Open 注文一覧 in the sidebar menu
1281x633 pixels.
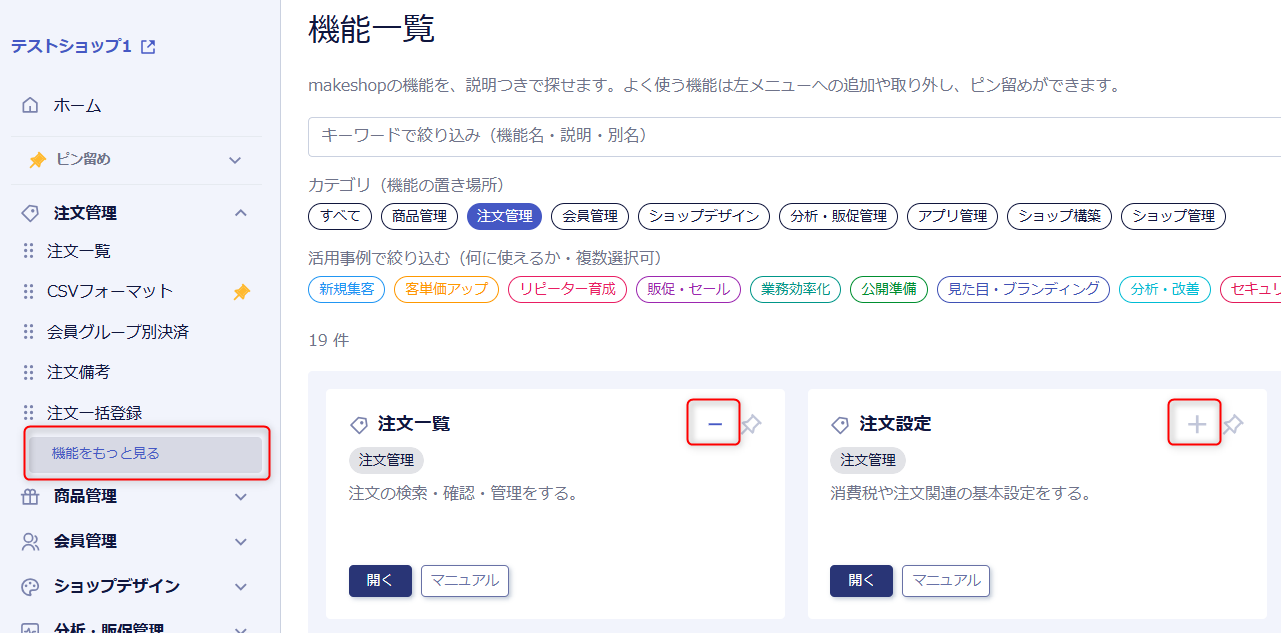pyautogui.click(x=79, y=251)
